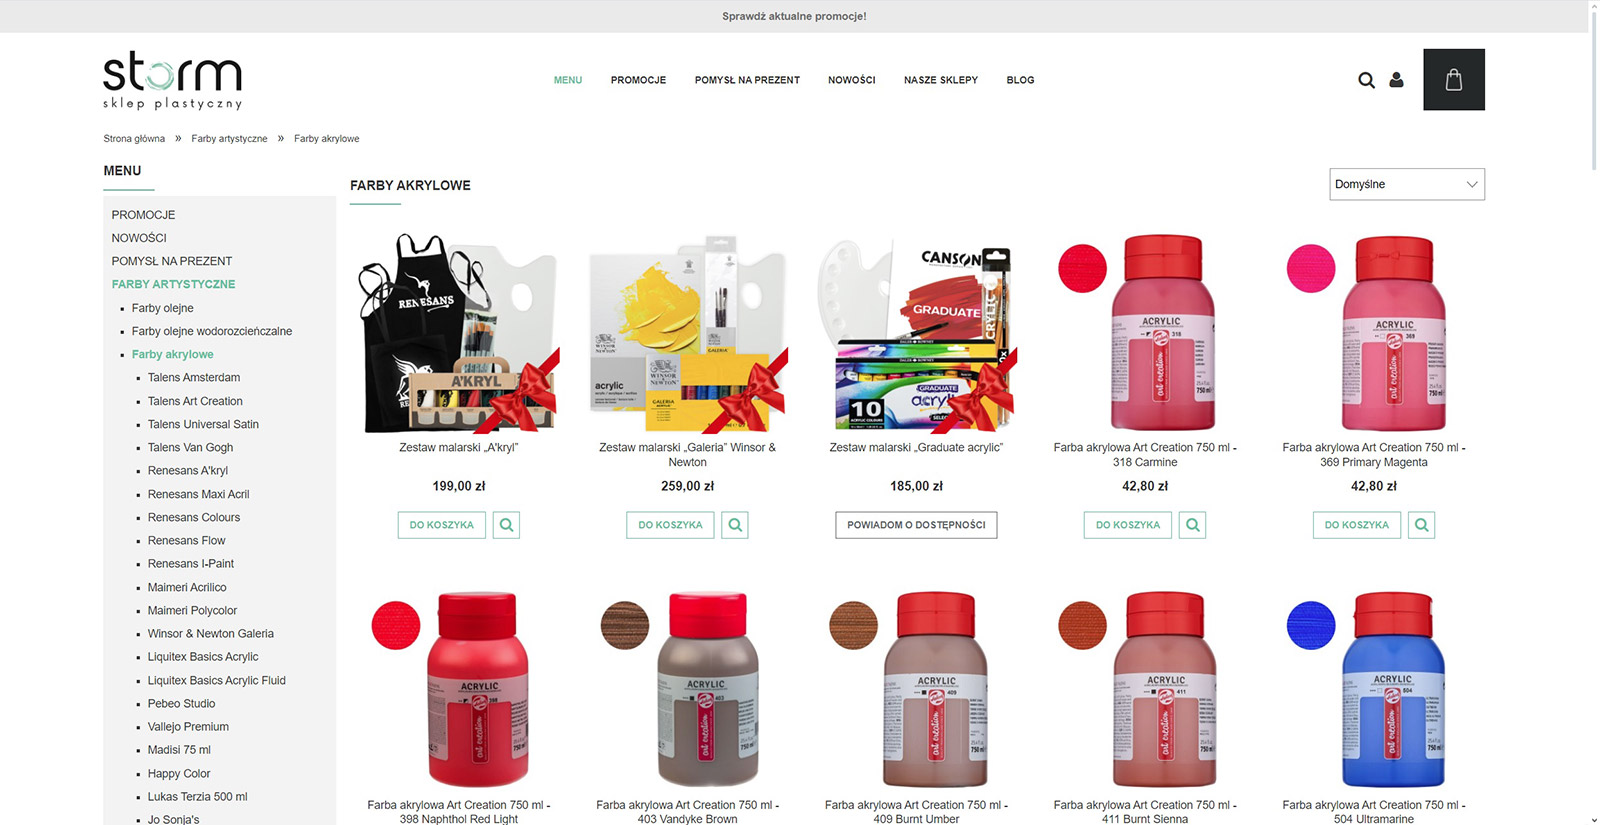1600x825 pixels.
Task: Quick view the 318 Carmine paint magnifier icon
Action: [1193, 525]
